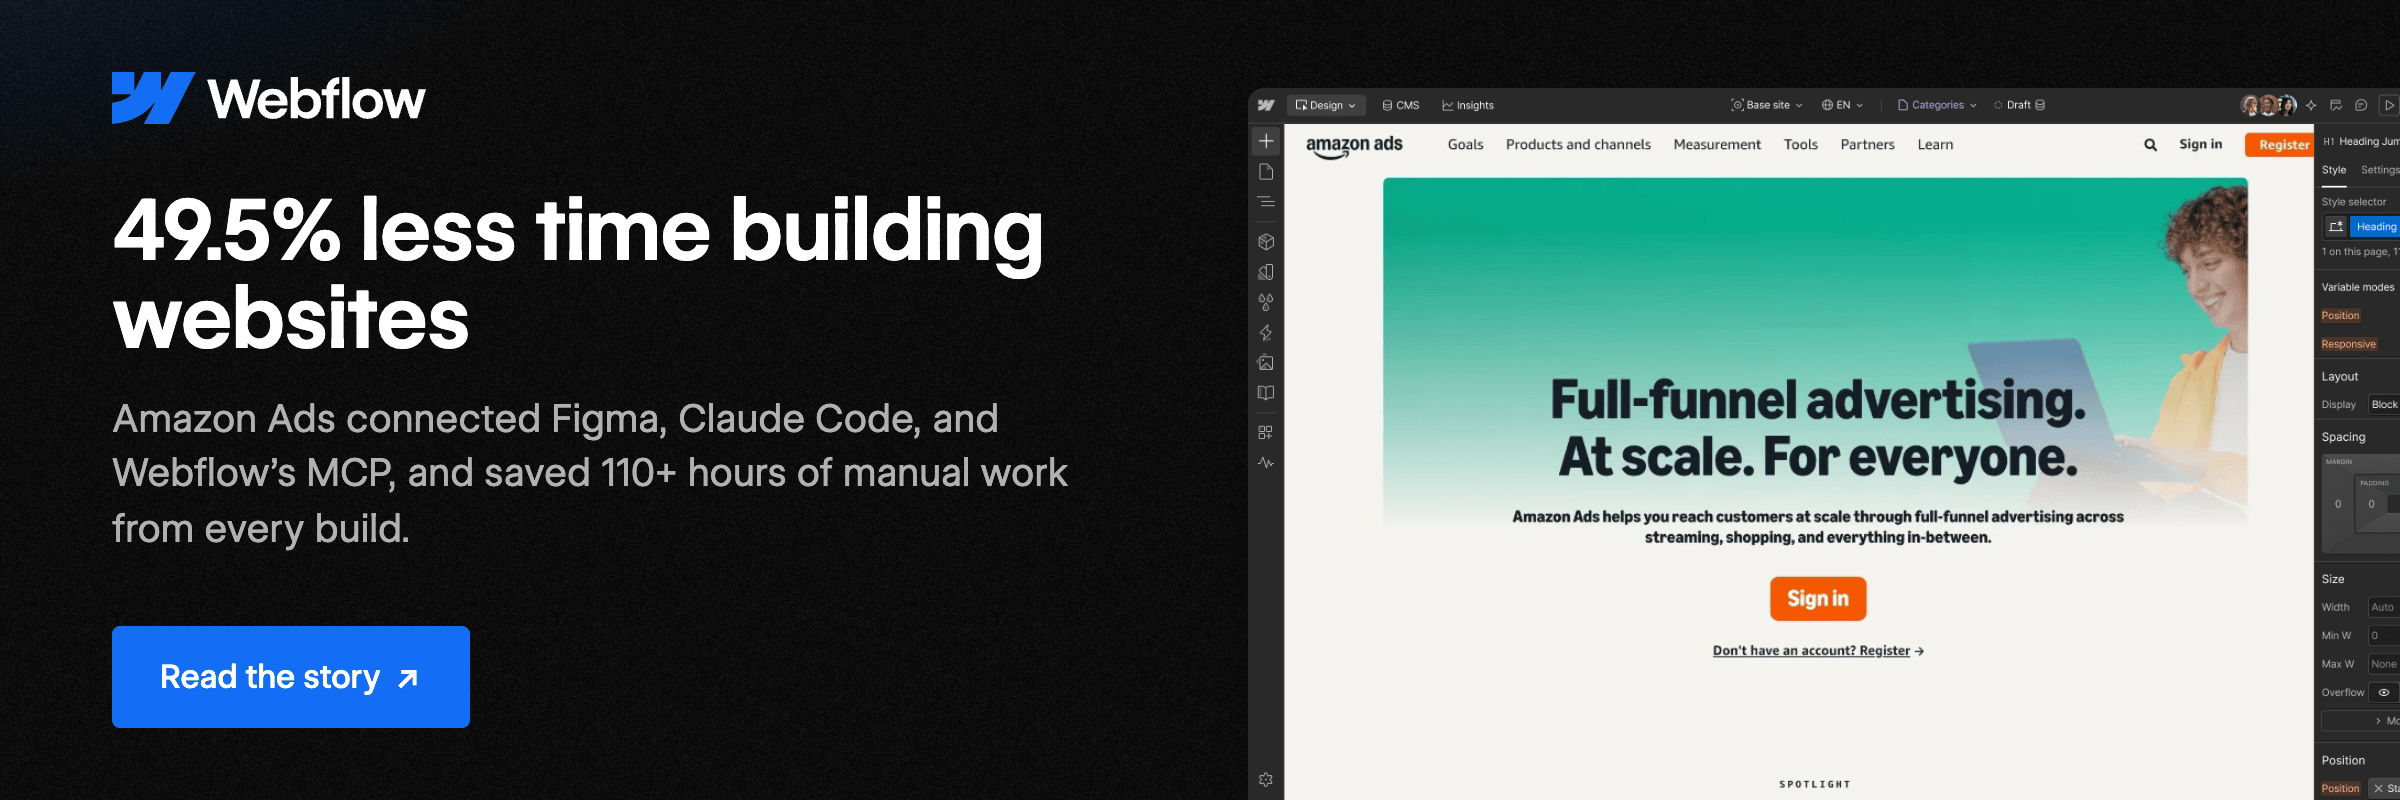Screen dimensions: 2400x800
Task: Switch to the CMS tab
Action: coord(1401,105)
